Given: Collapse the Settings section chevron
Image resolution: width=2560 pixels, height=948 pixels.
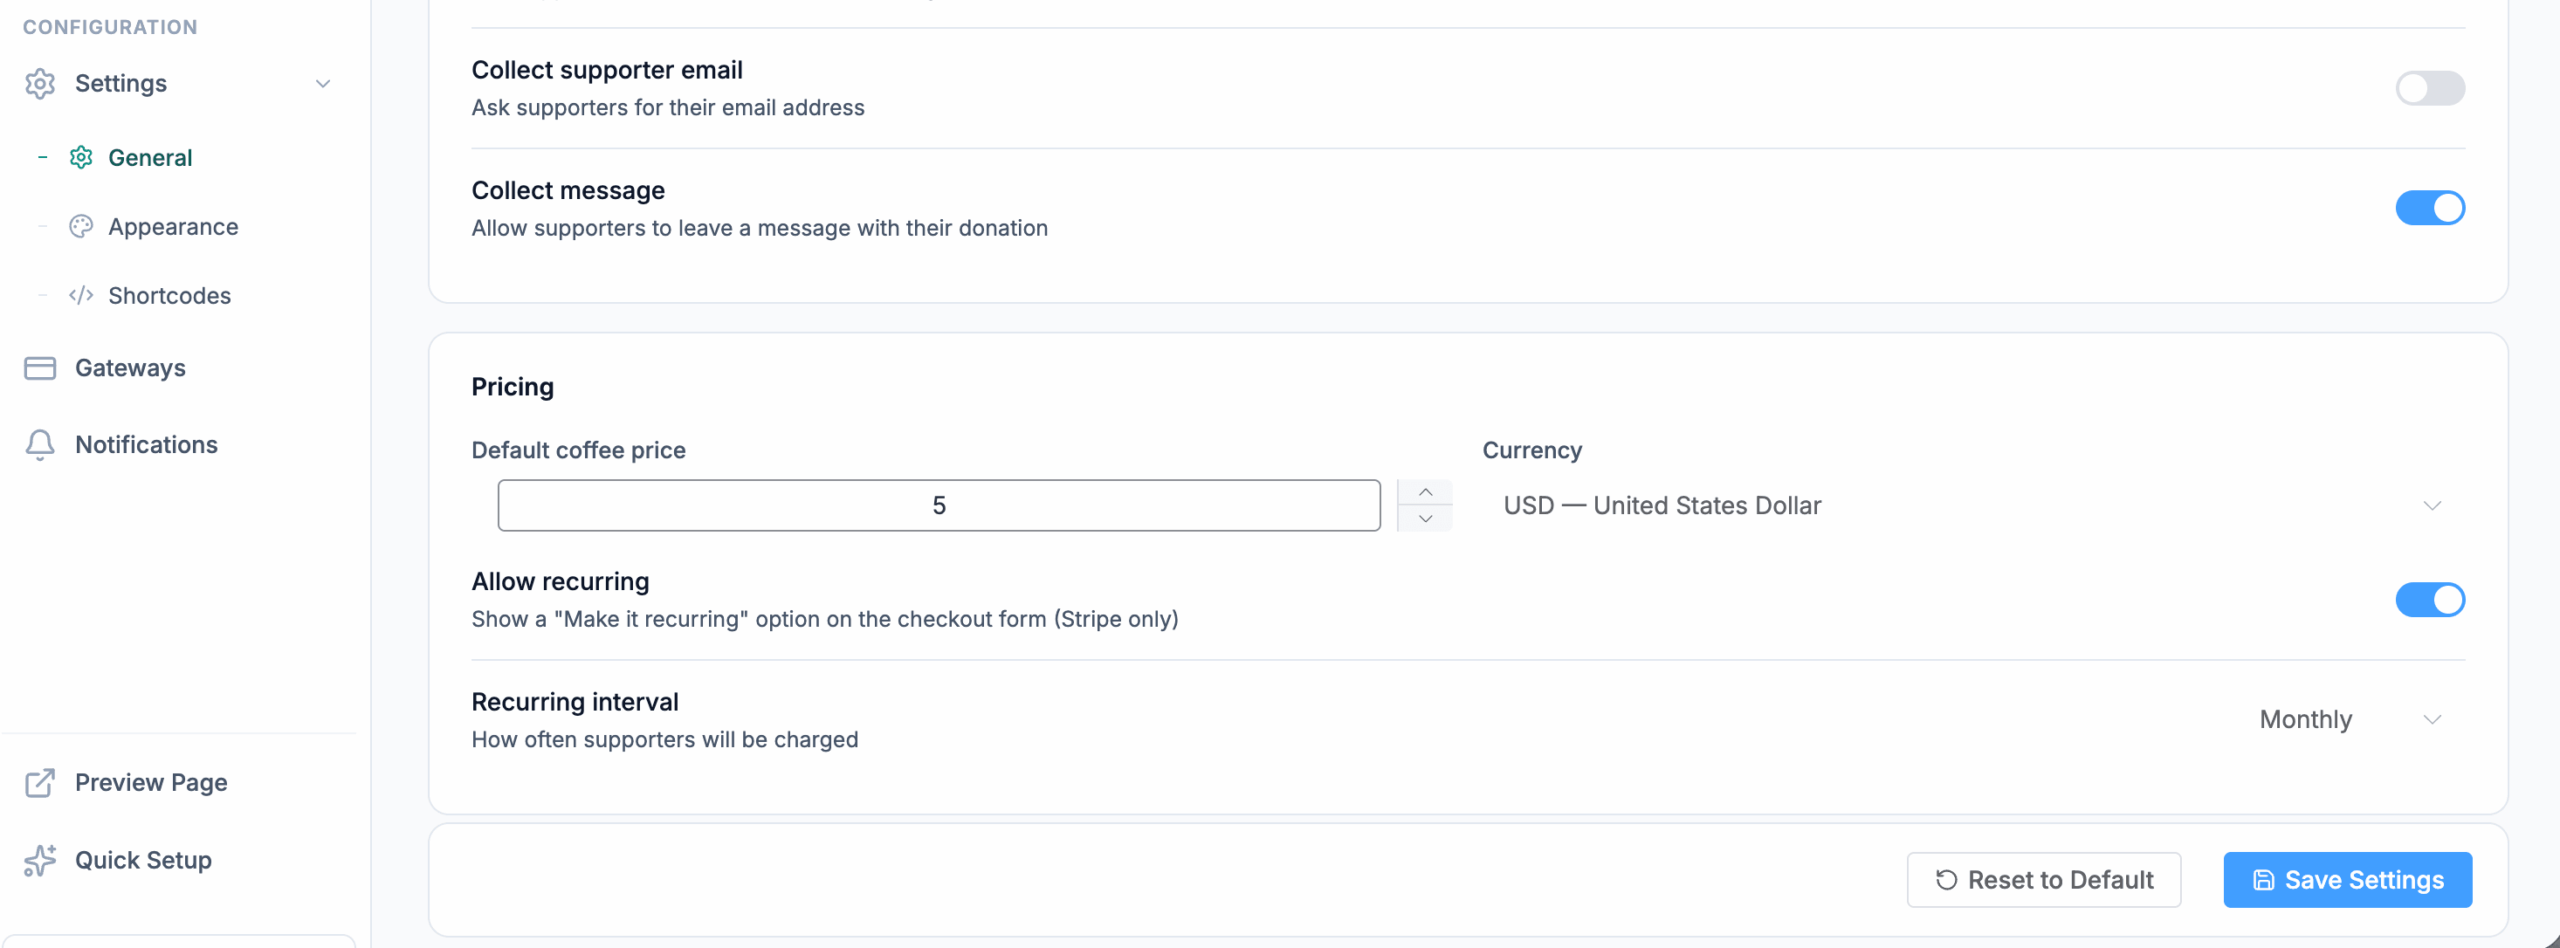Looking at the screenshot, I should point(323,84).
